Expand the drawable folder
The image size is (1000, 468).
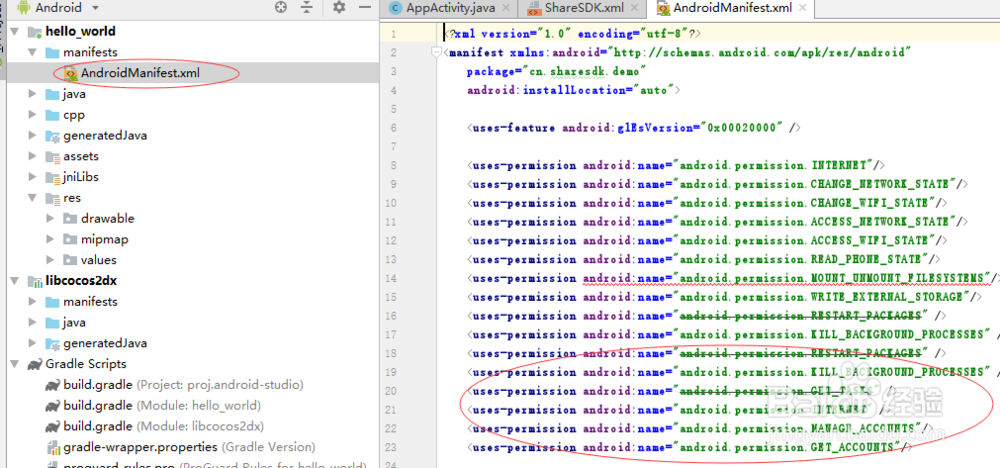click(x=50, y=218)
